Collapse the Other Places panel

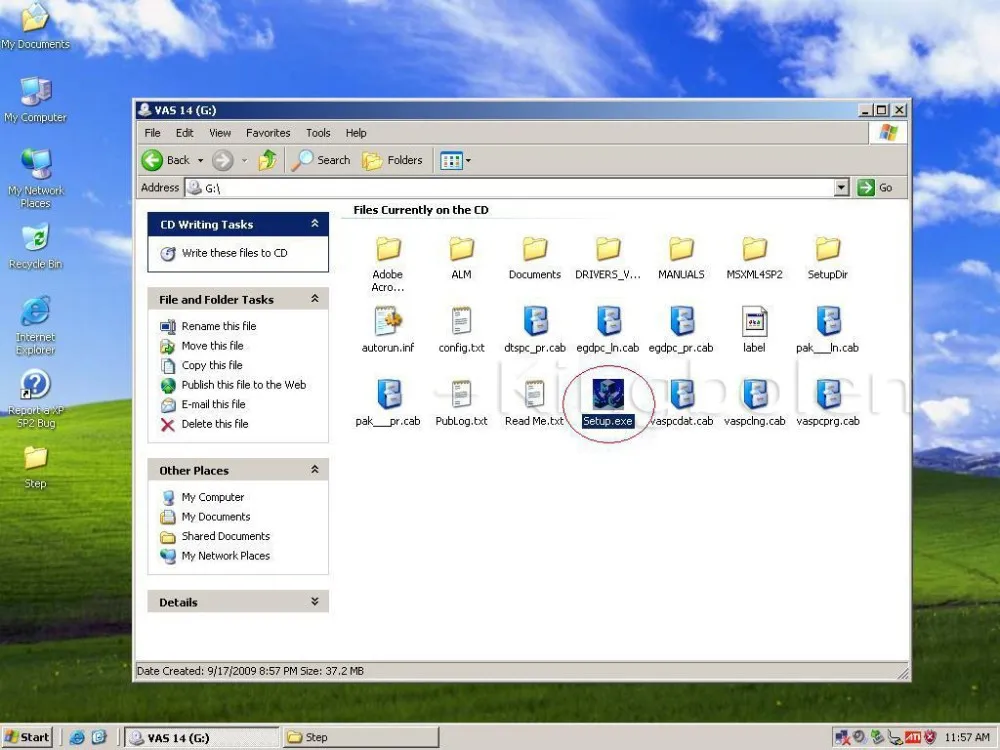pos(314,469)
